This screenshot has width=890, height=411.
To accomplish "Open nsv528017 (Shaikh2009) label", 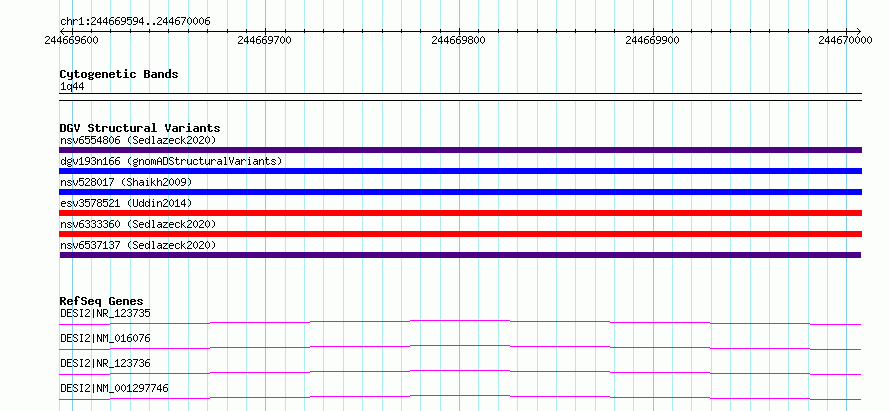I will pyautogui.click(x=126, y=182).
